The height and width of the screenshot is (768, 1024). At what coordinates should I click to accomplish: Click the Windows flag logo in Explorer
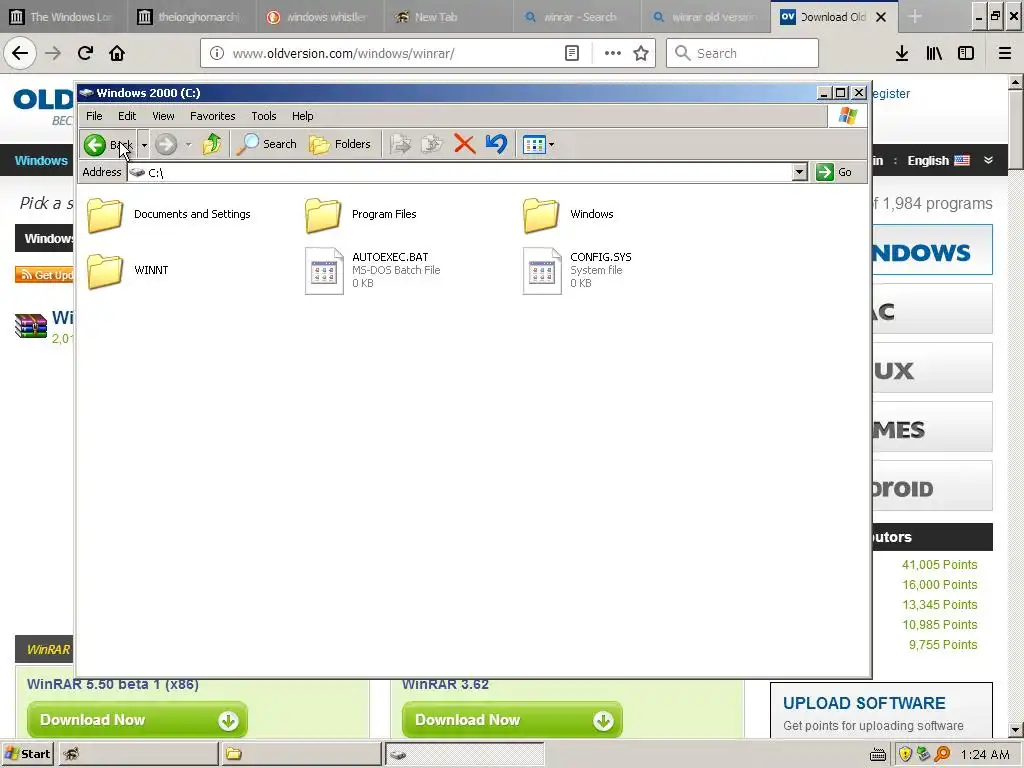(848, 116)
